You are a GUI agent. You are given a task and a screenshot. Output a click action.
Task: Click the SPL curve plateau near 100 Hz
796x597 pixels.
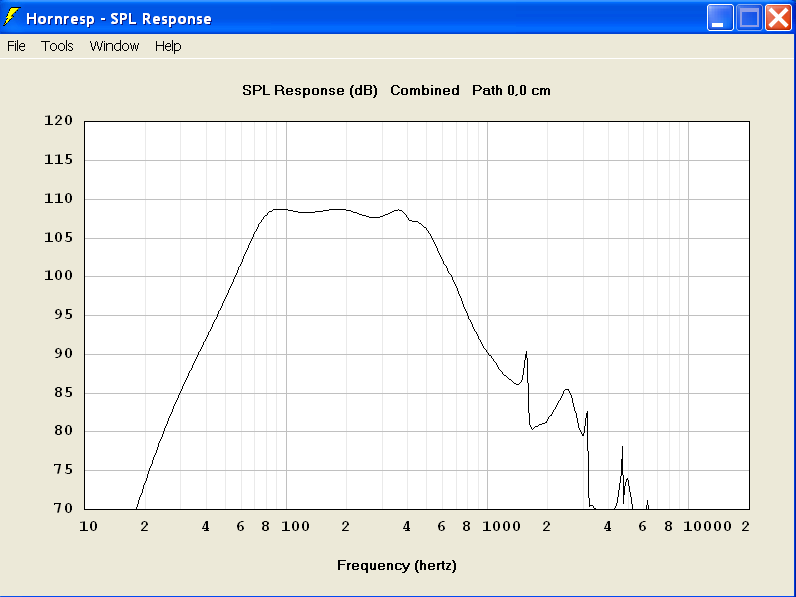[286, 210]
